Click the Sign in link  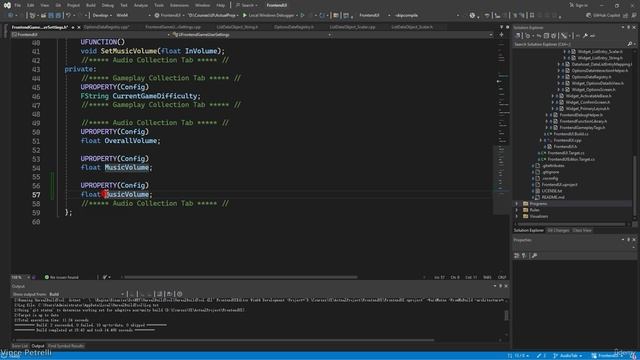coord(578,5)
